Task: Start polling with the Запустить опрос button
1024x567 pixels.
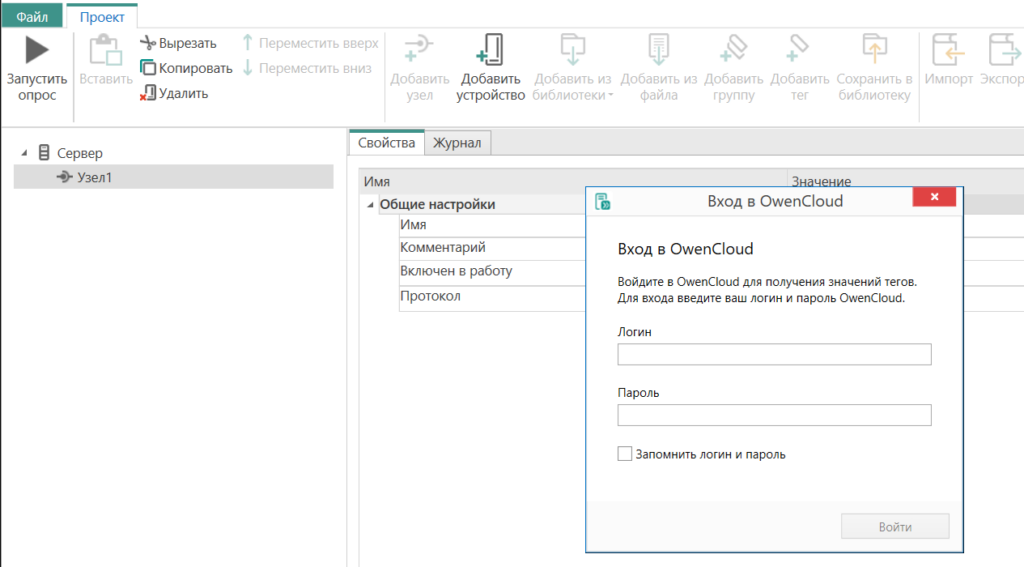Action: pyautogui.click(x=37, y=68)
